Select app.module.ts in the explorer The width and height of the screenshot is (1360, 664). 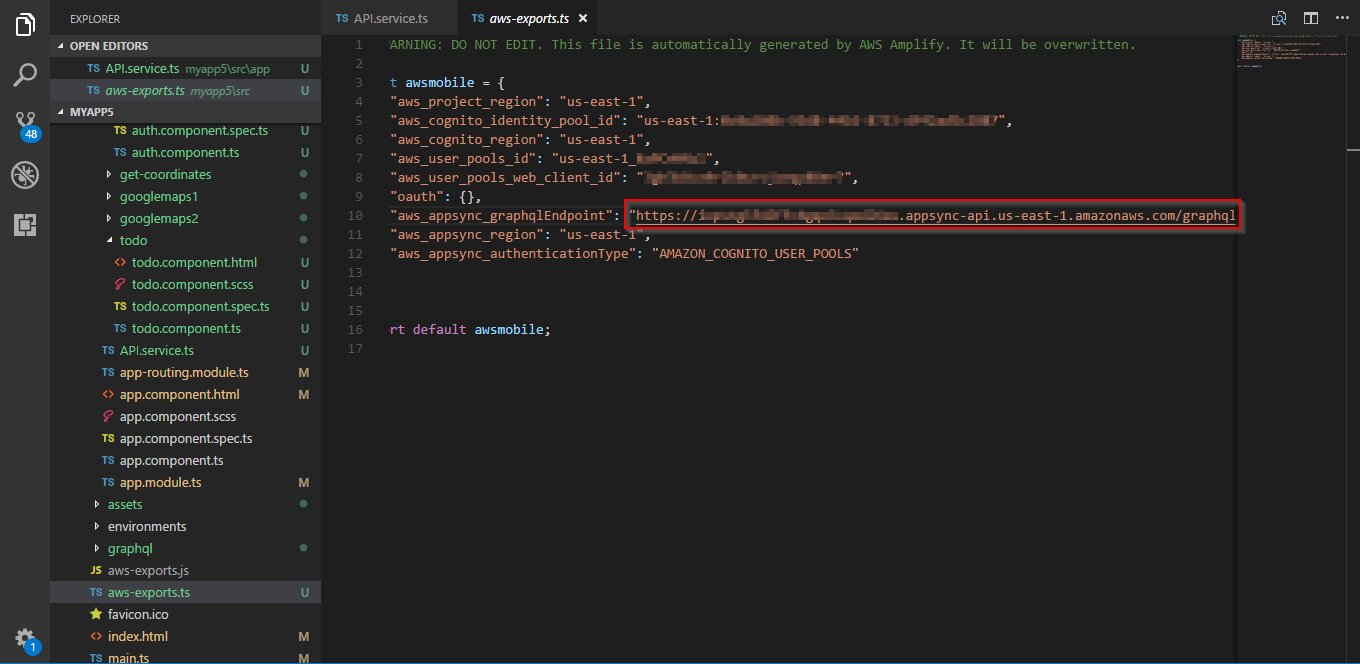pos(160,482)
